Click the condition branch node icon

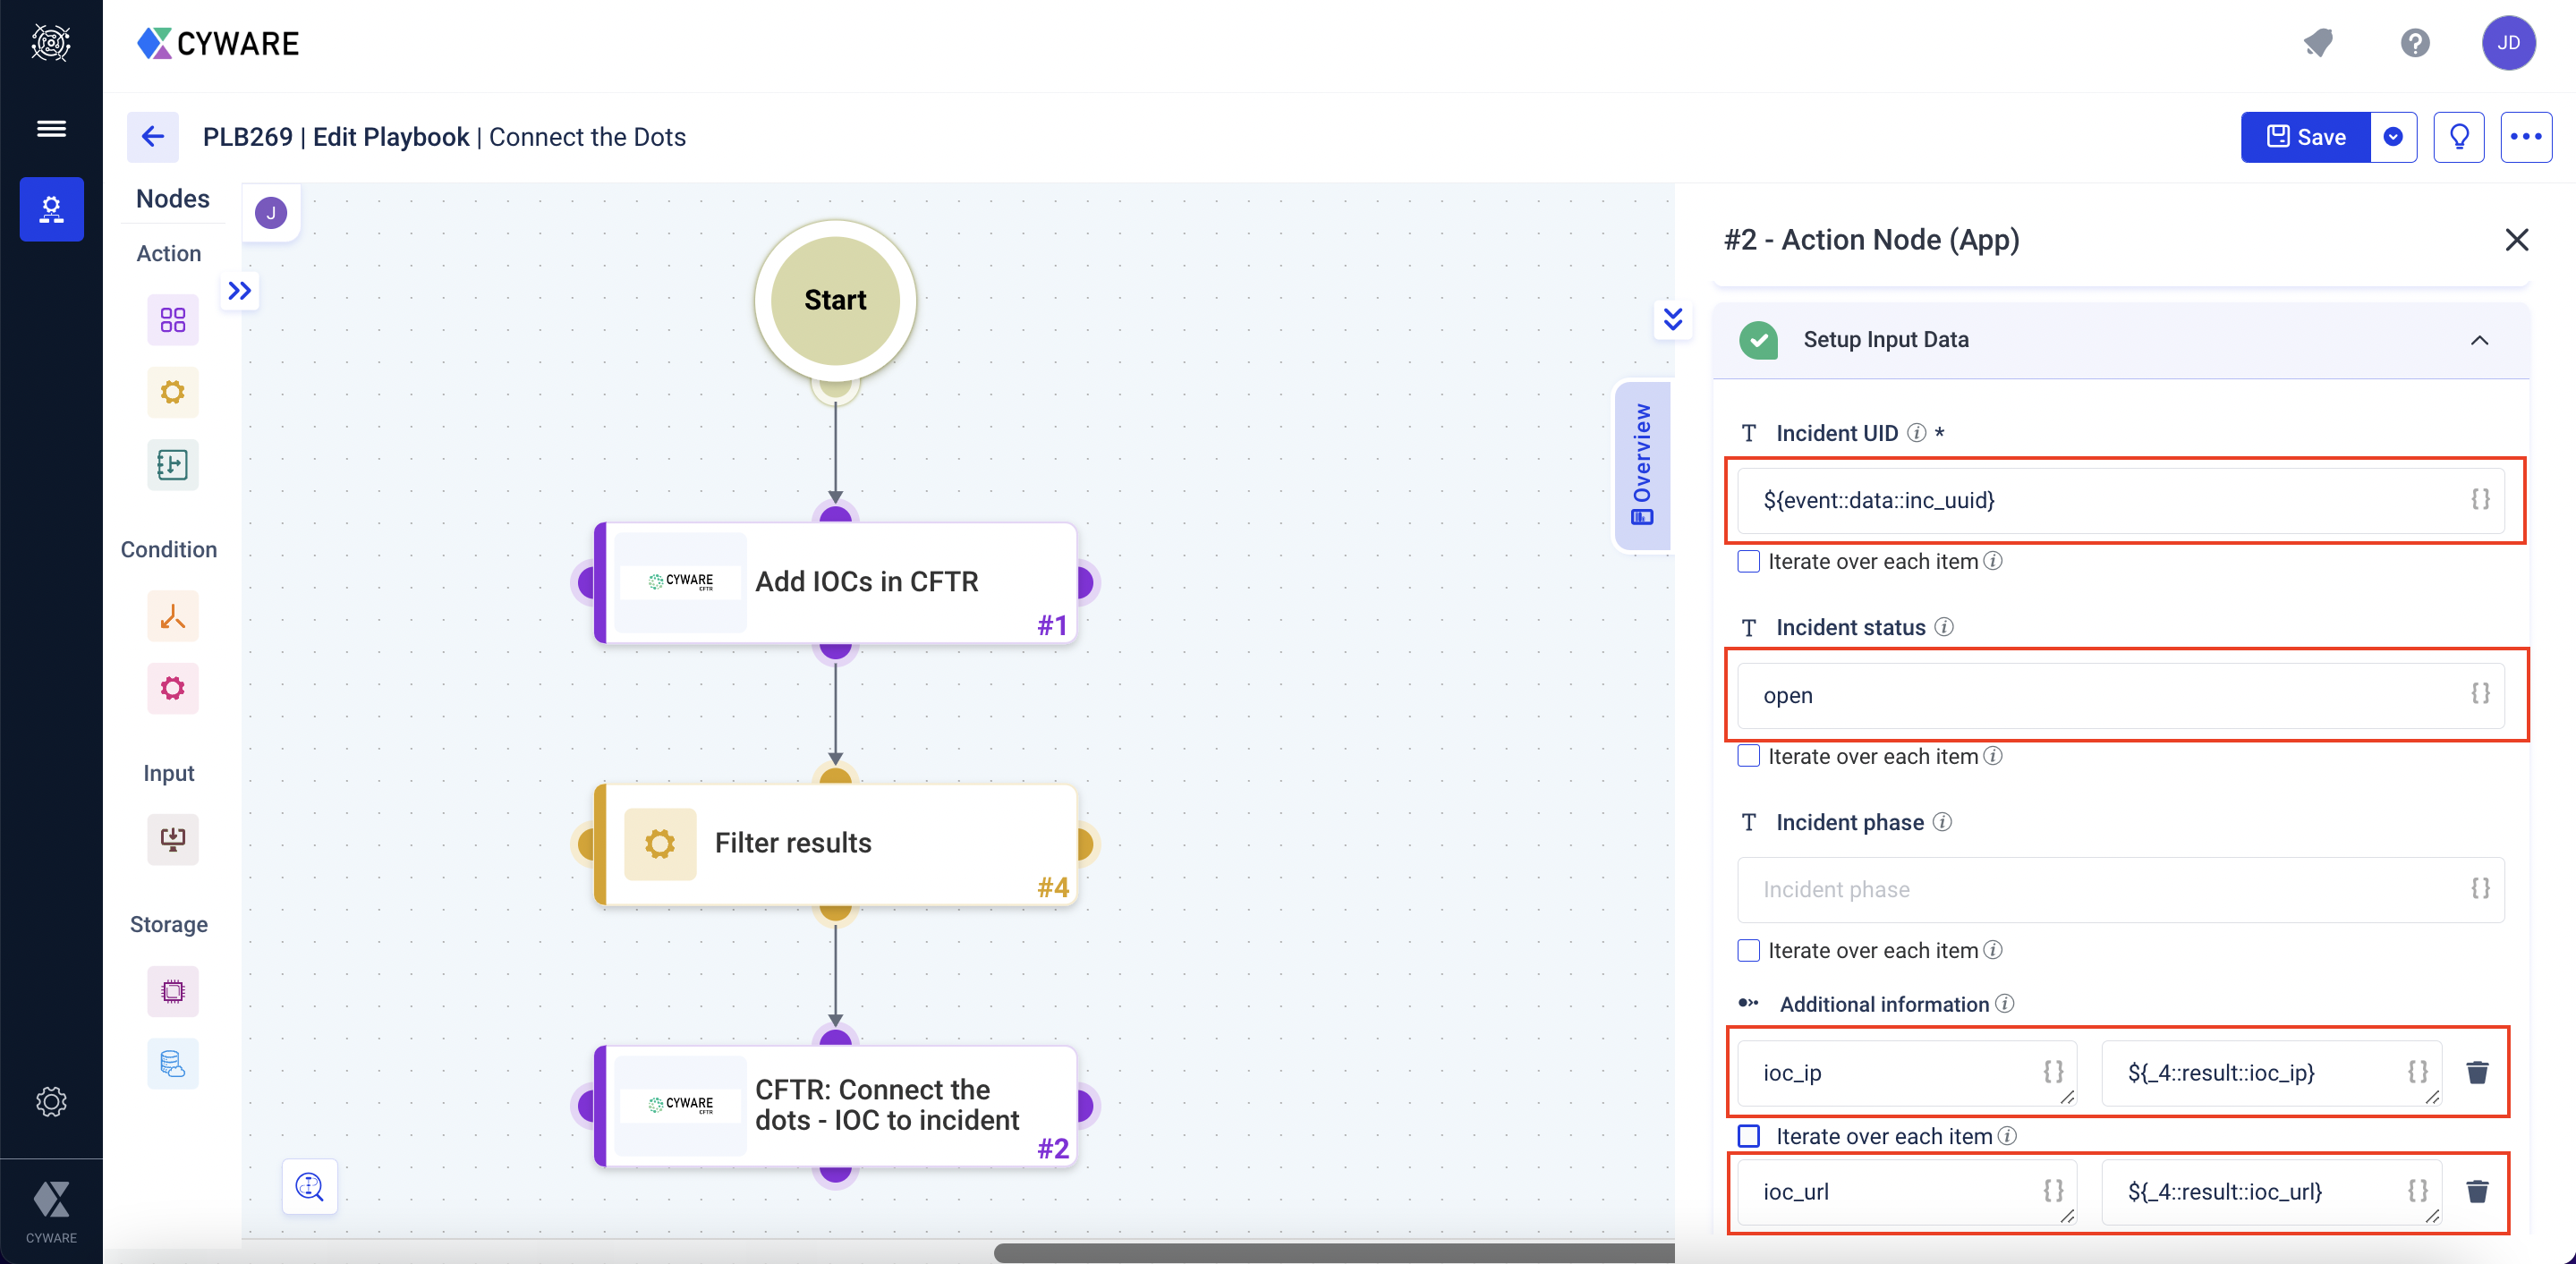172,616
